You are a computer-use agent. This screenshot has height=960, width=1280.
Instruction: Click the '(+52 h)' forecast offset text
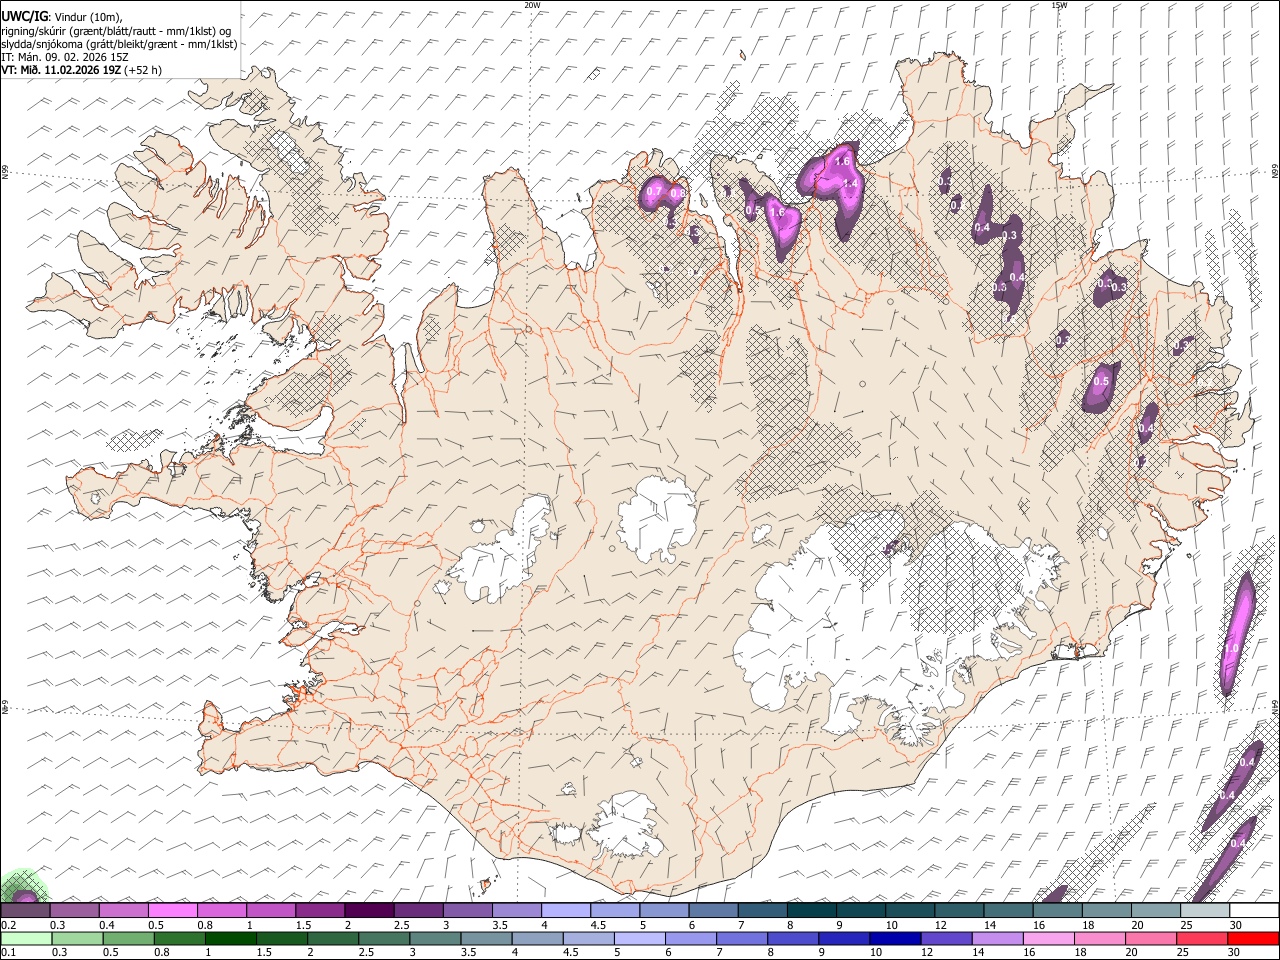[143, 70]
